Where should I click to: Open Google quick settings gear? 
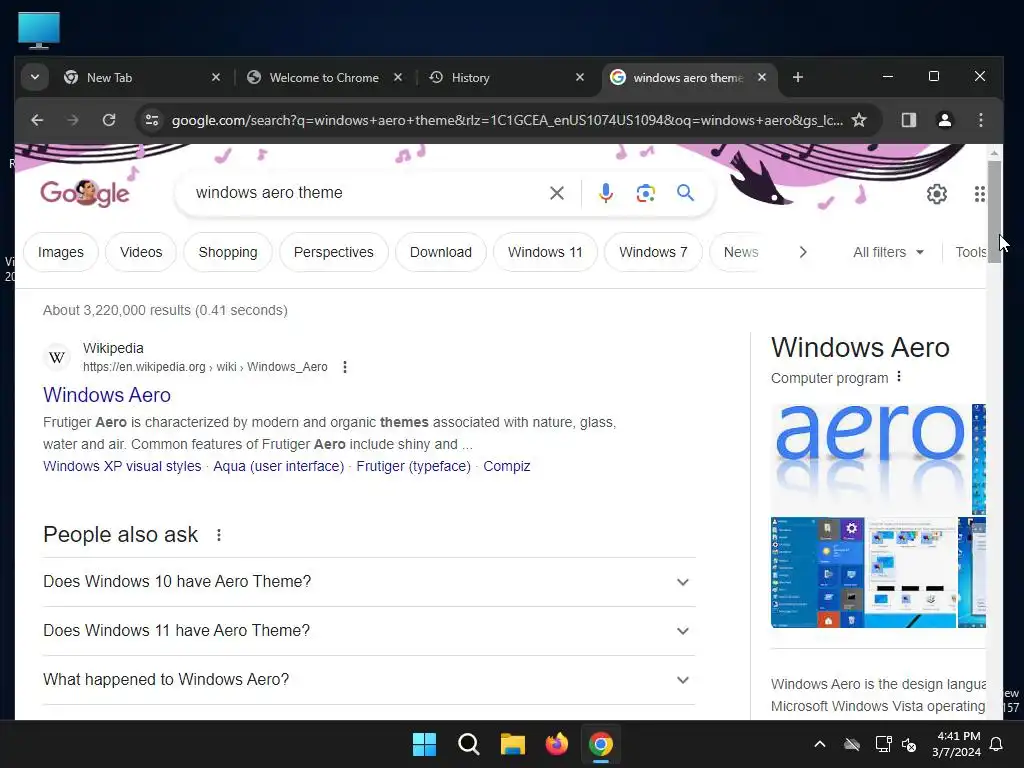pyautogui.click(x=936, y=194)
